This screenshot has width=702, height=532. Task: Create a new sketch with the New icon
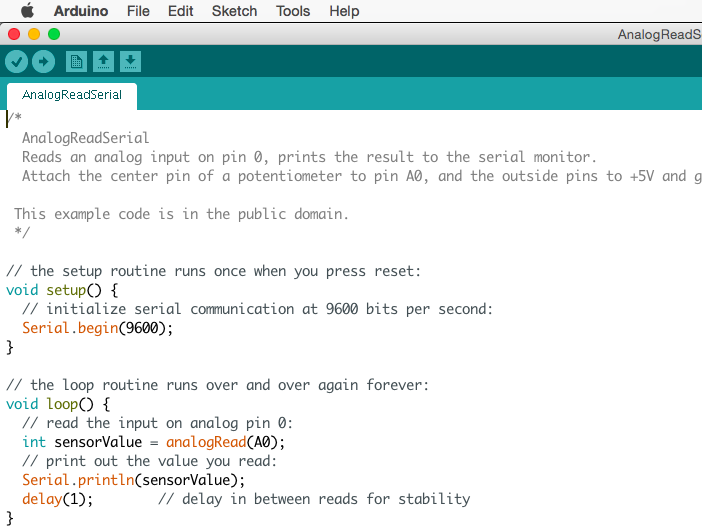(x=77, y=61)
